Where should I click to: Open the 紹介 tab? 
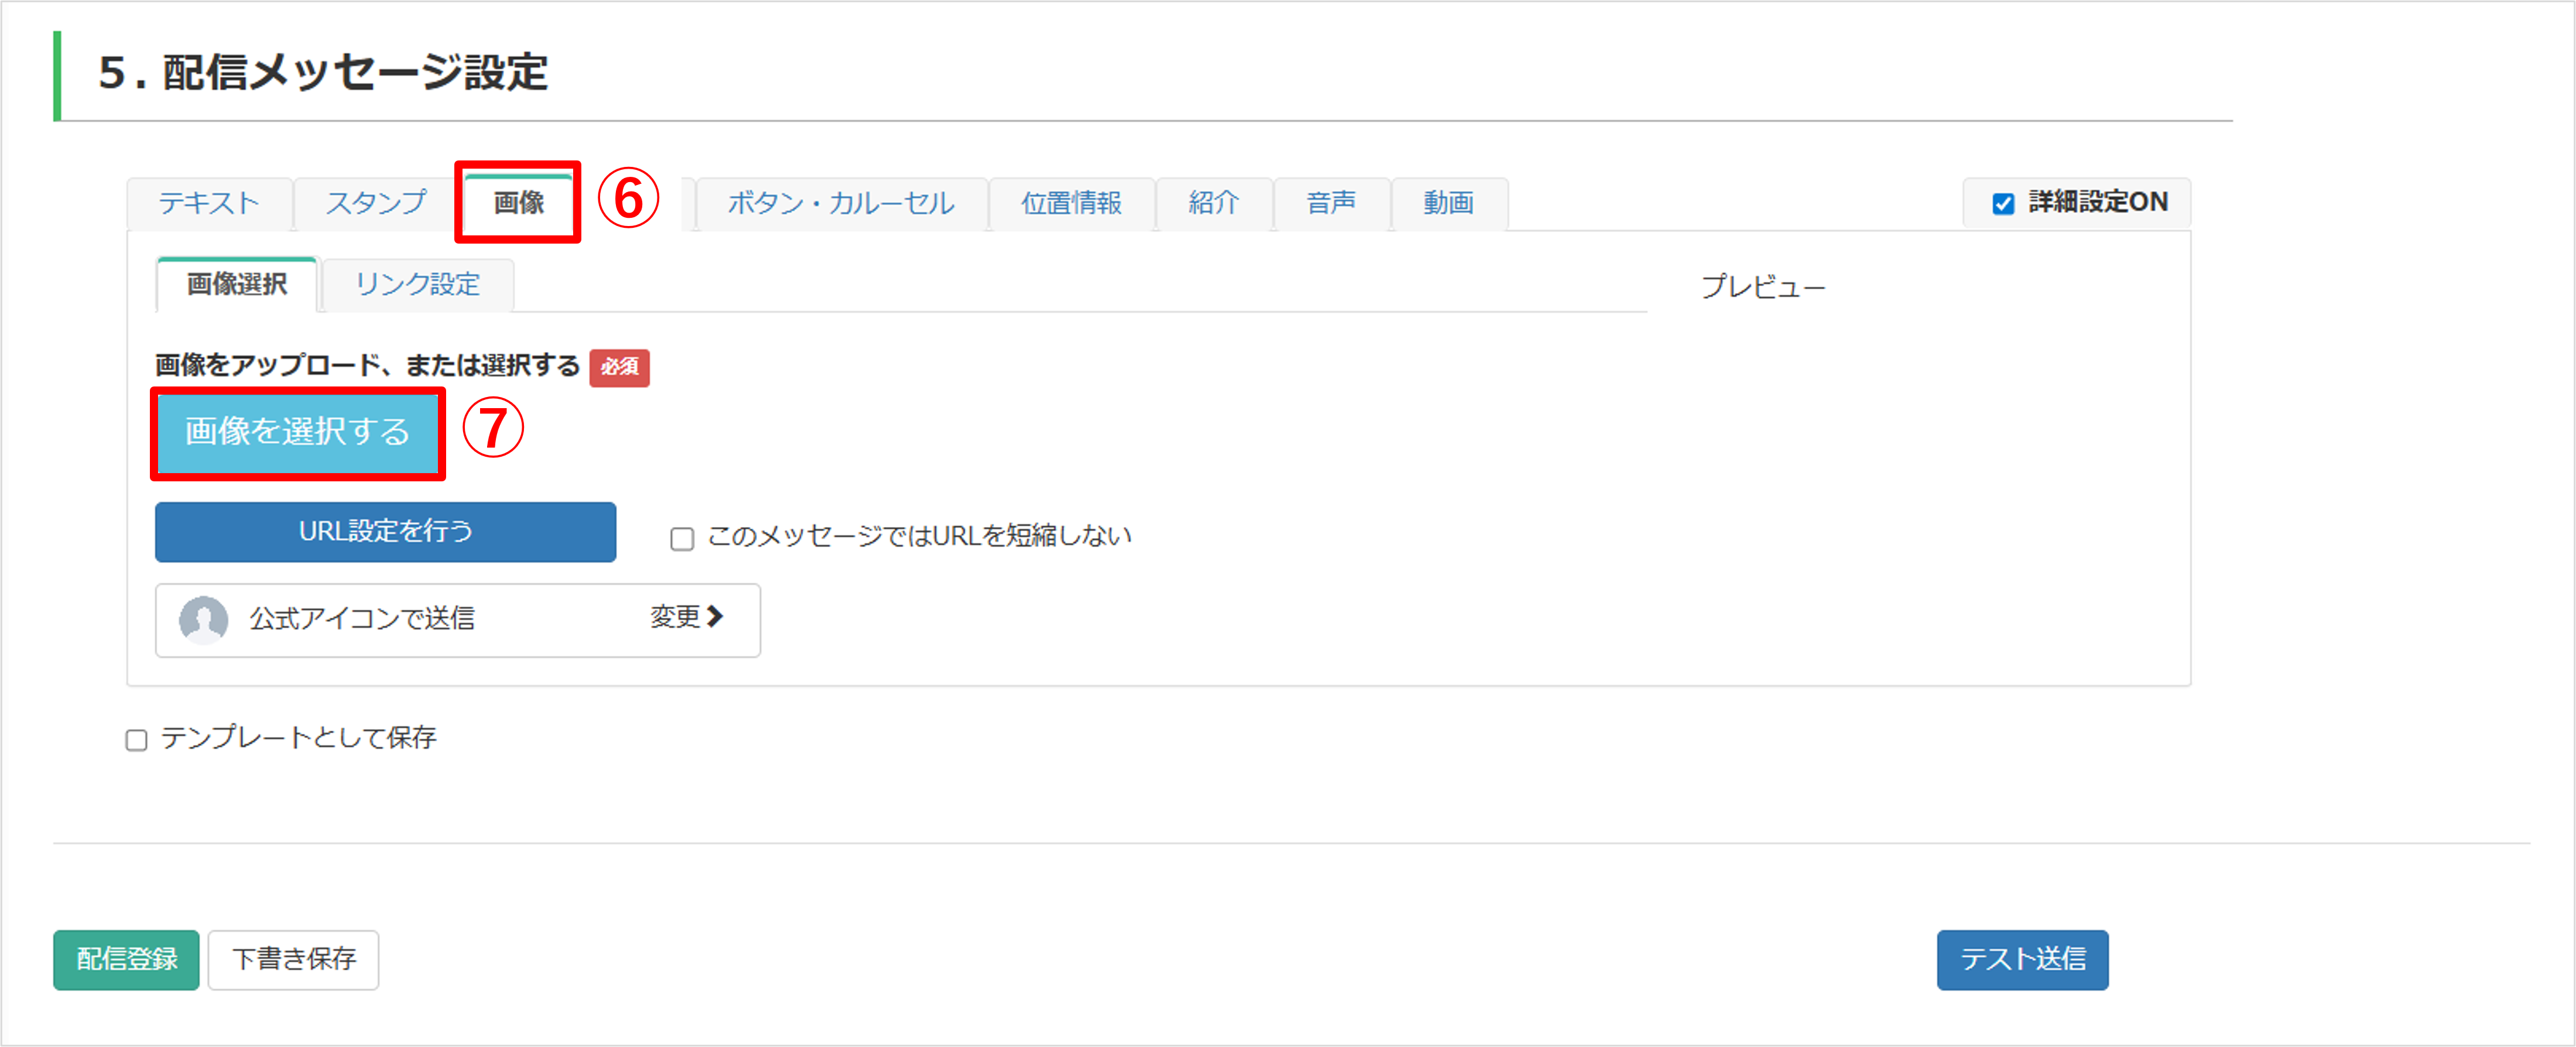tap(1214, 204)
